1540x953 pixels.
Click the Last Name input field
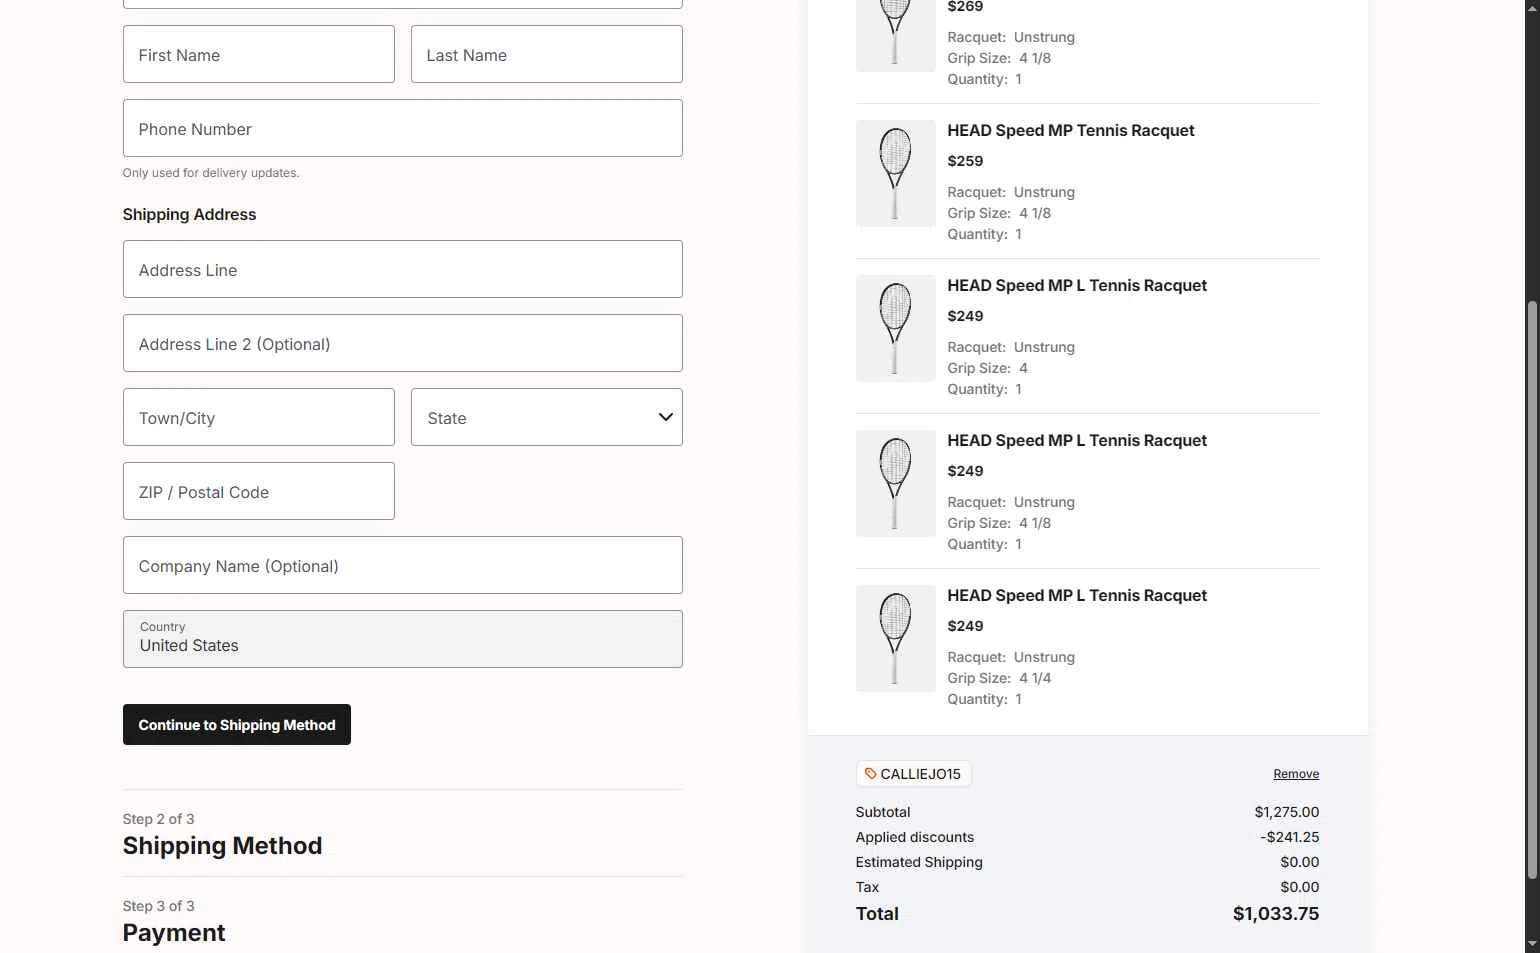click(546, 54)
